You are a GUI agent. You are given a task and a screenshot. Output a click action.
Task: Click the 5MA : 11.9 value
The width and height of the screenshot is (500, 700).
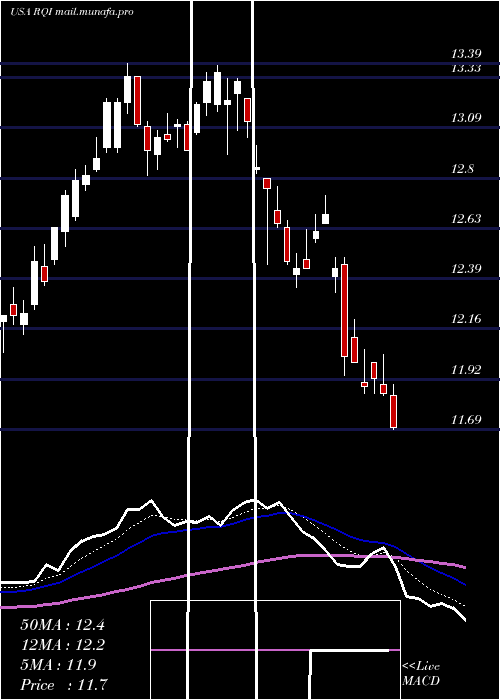(58, 665)
